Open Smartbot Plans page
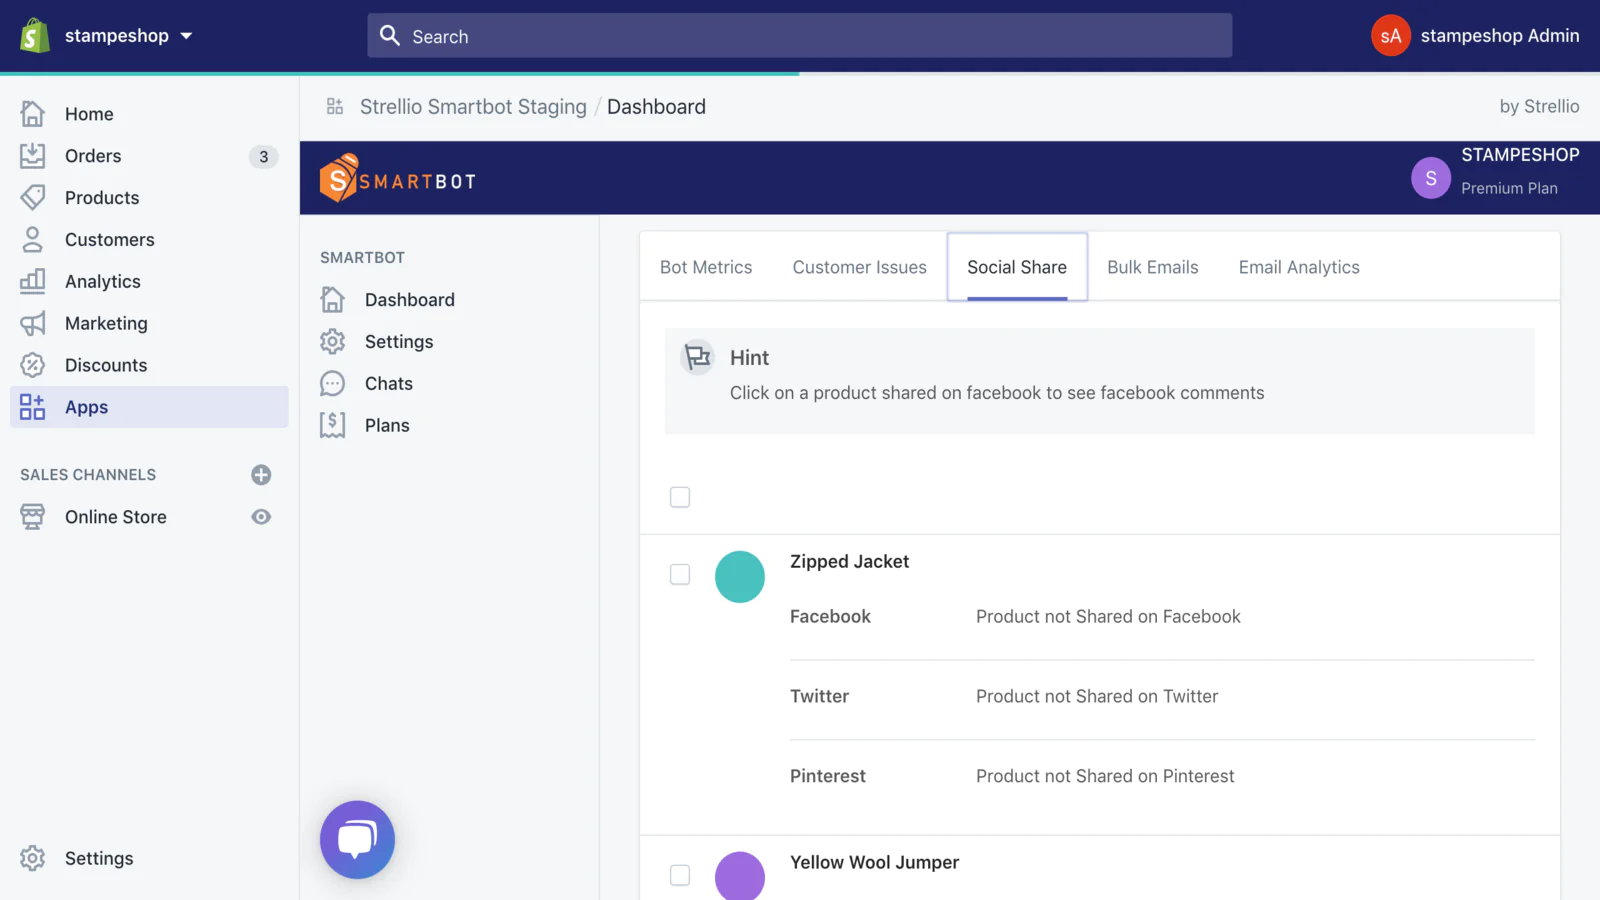1600x900 pixels. 387,426
